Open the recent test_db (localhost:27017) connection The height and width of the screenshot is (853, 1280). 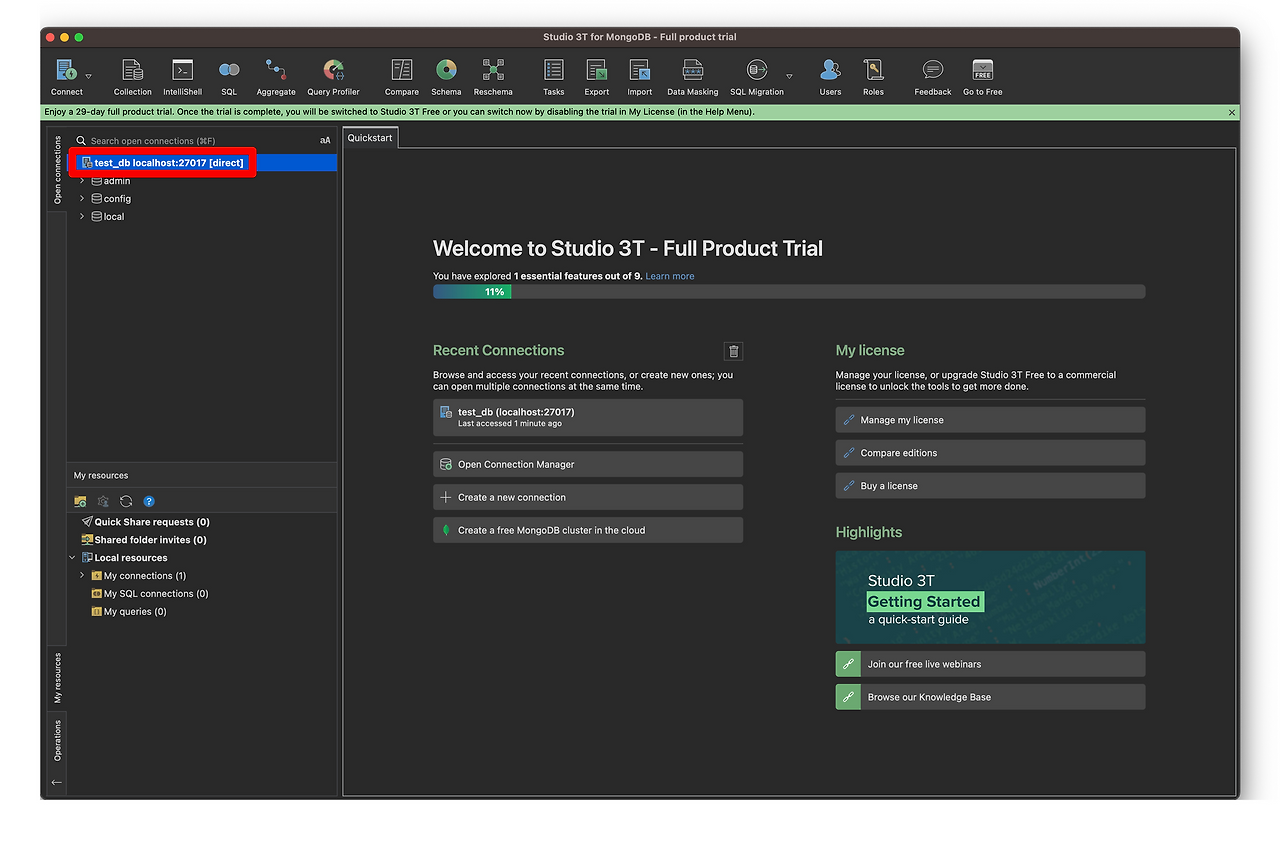coord(588,417)
